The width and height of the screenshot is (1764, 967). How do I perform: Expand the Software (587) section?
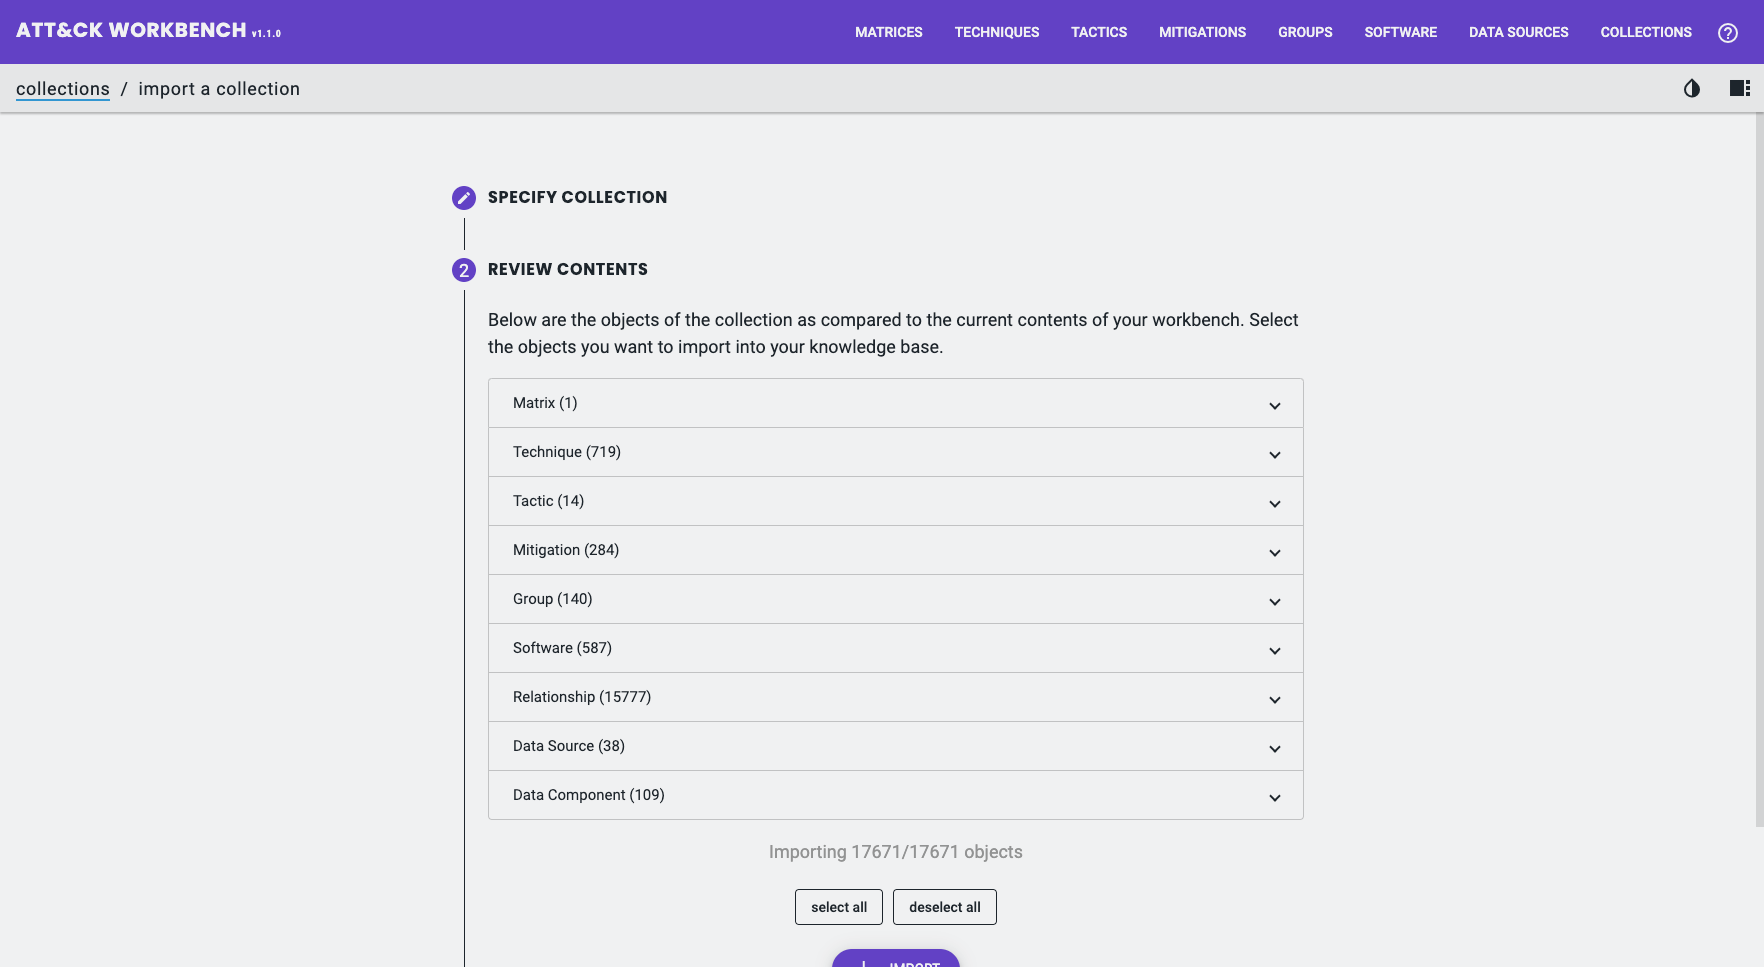[x=895, y=648]
